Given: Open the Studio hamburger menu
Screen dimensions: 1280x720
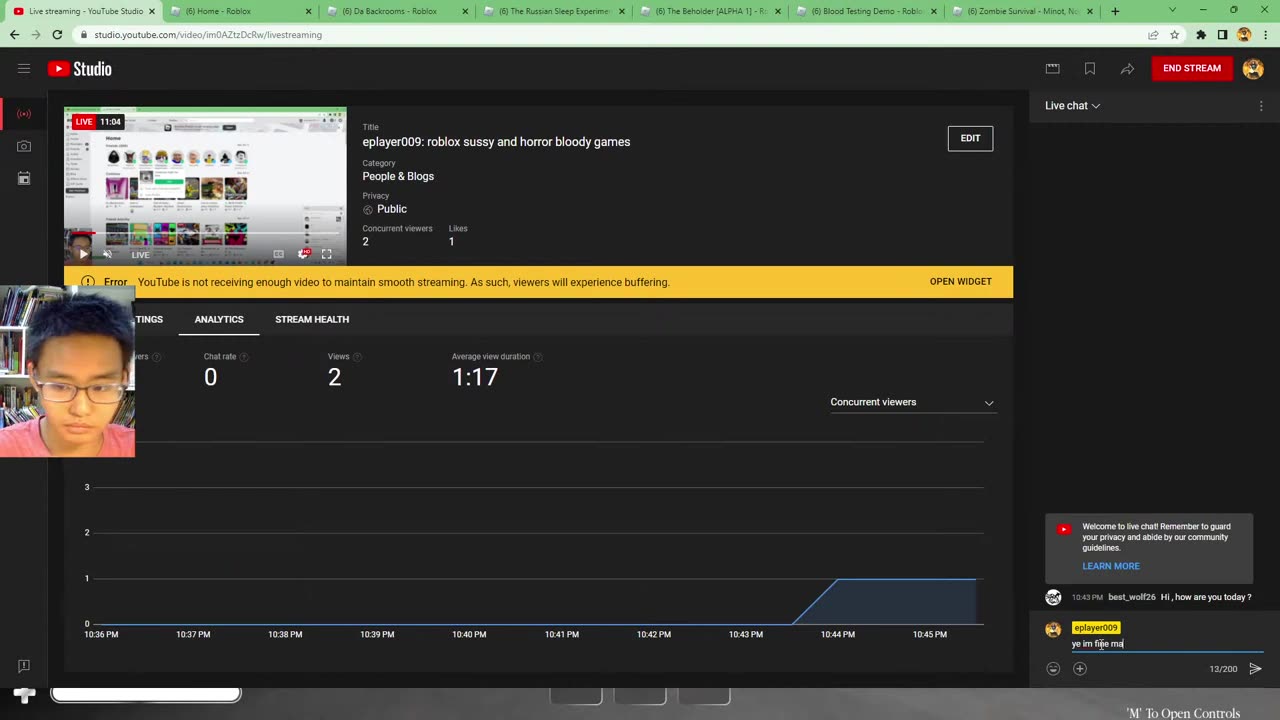Looking at the screenshot, I should [x=23, y=68].
